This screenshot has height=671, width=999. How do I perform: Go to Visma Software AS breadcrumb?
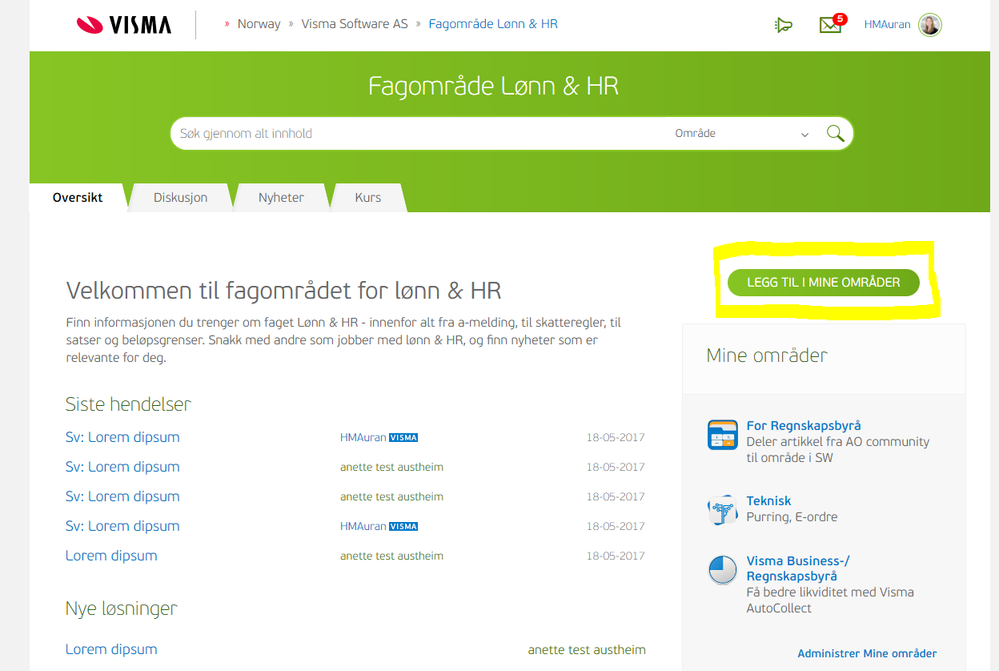click(354, 24)
